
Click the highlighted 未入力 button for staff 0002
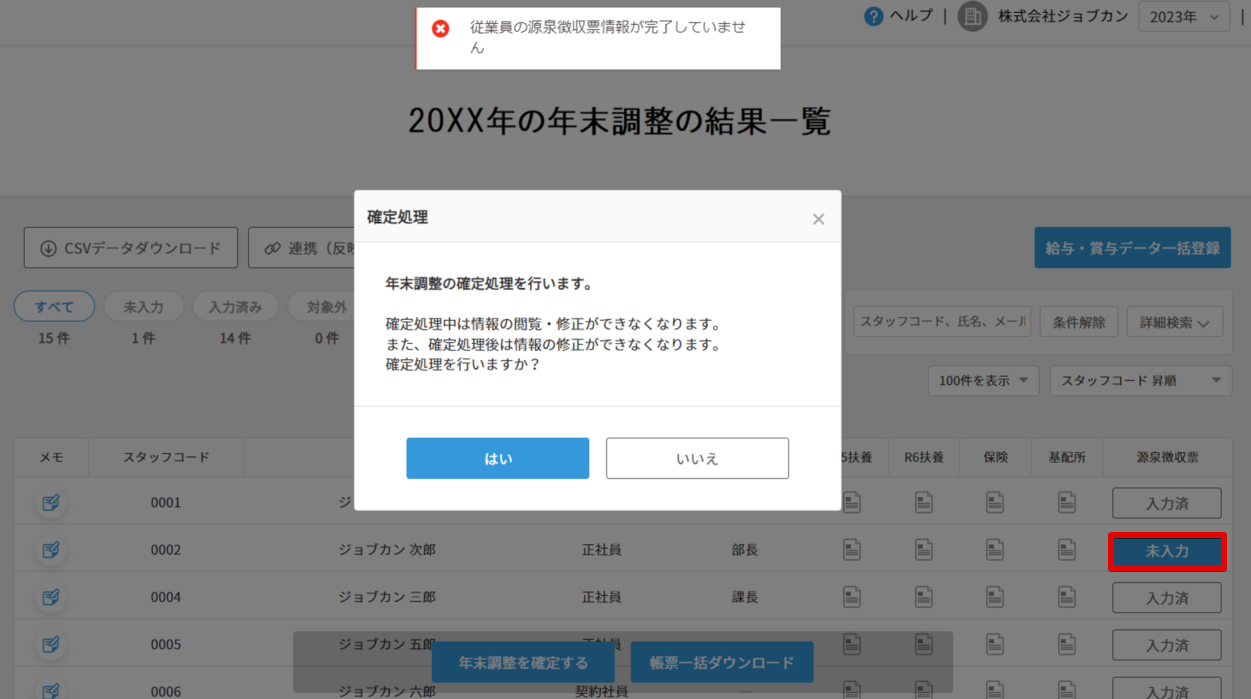tap(1166, 551)
